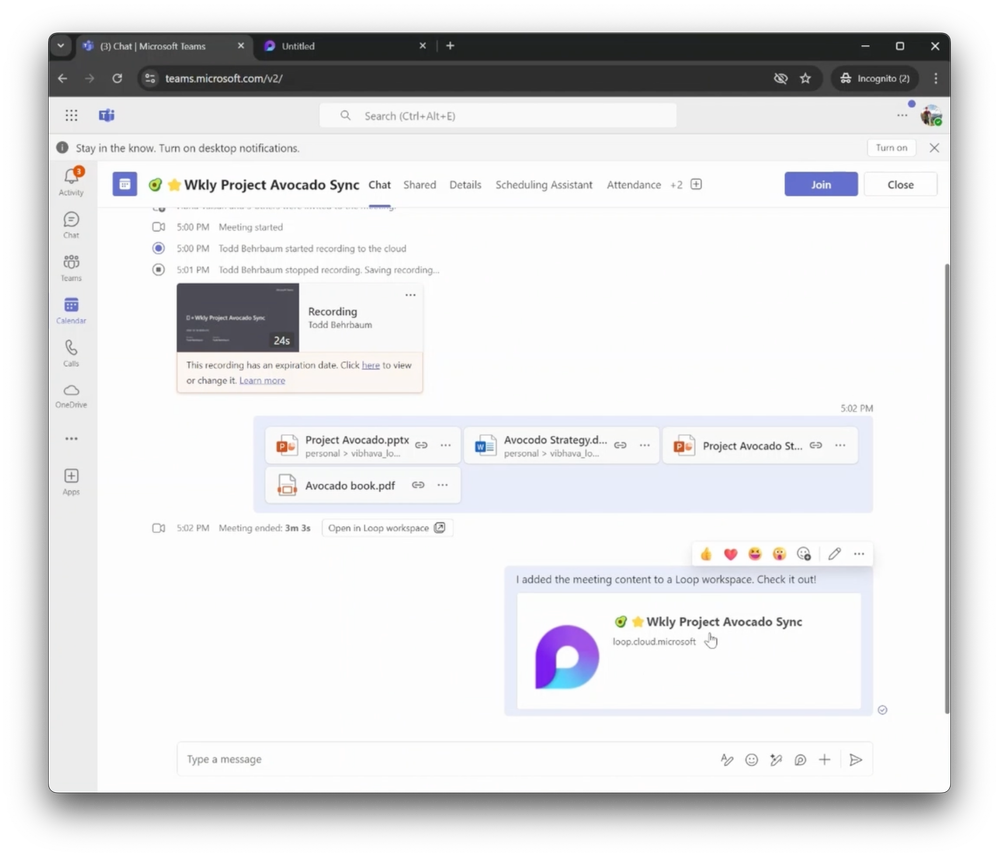
Task: Expand the +2 more tabs overflow
Action: pyautogui.click(x=676, y=185)
